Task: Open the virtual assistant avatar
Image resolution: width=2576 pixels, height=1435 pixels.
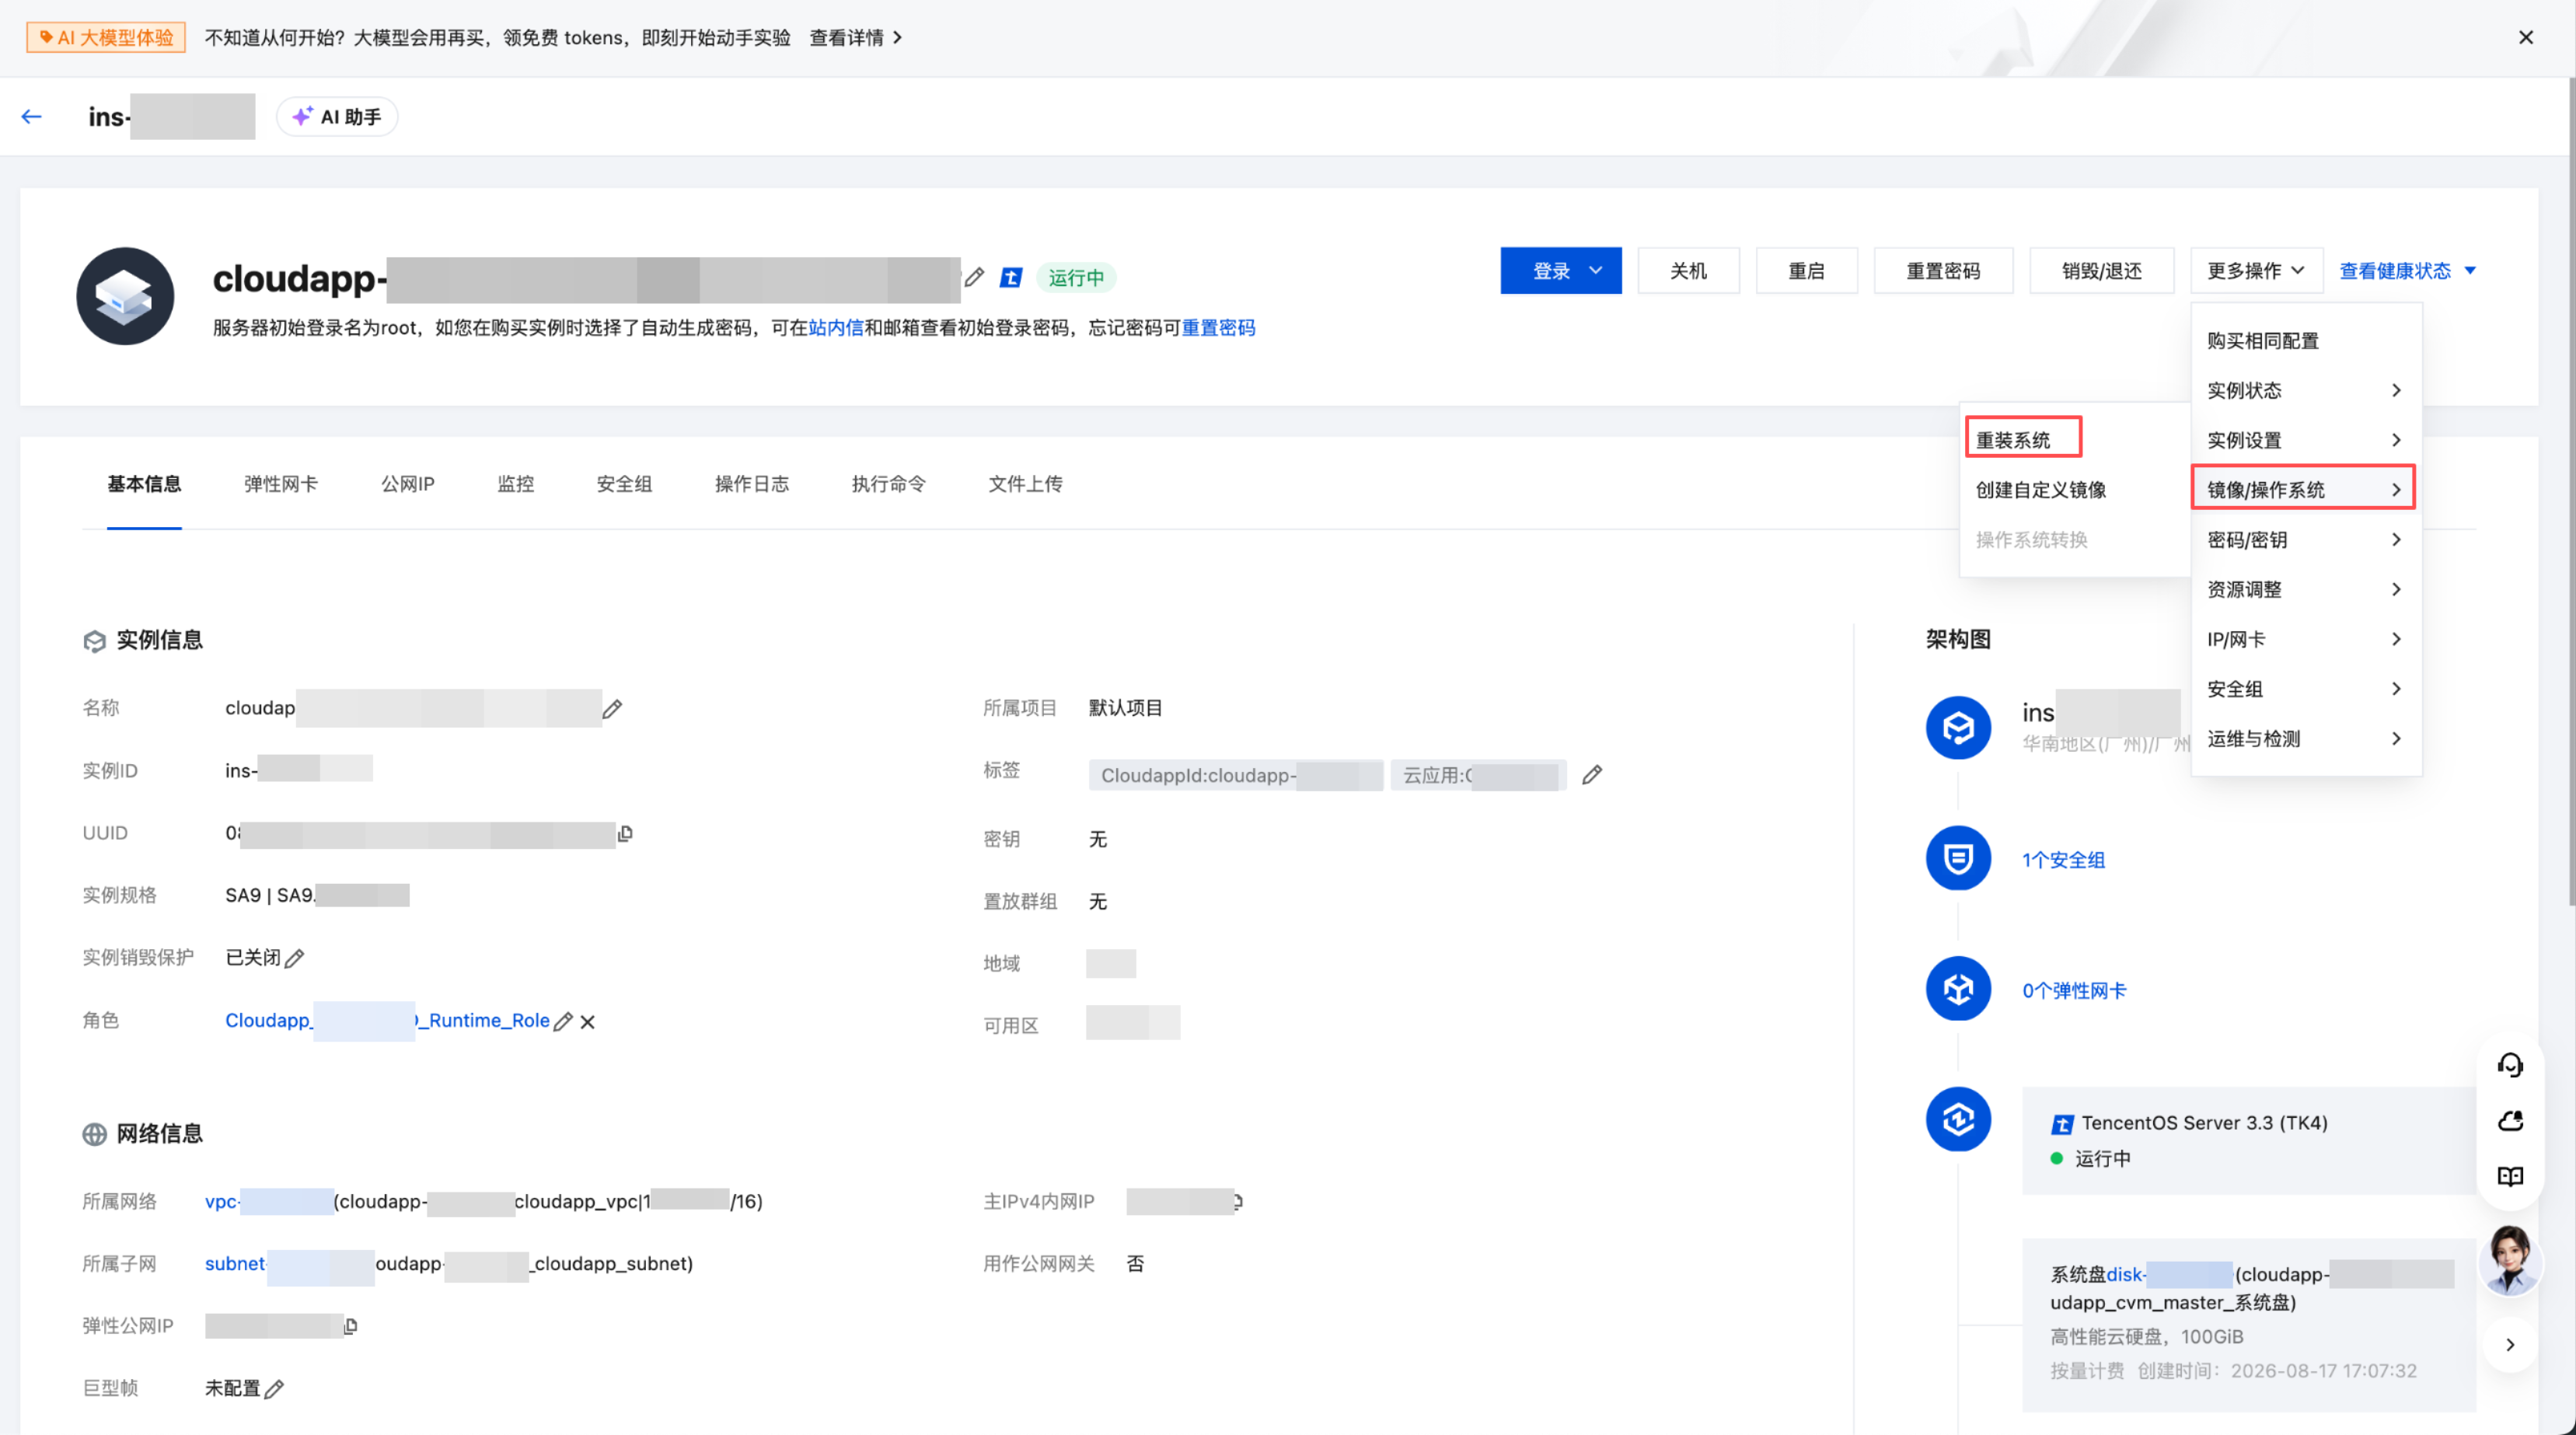Action: click(2510, 1260)
